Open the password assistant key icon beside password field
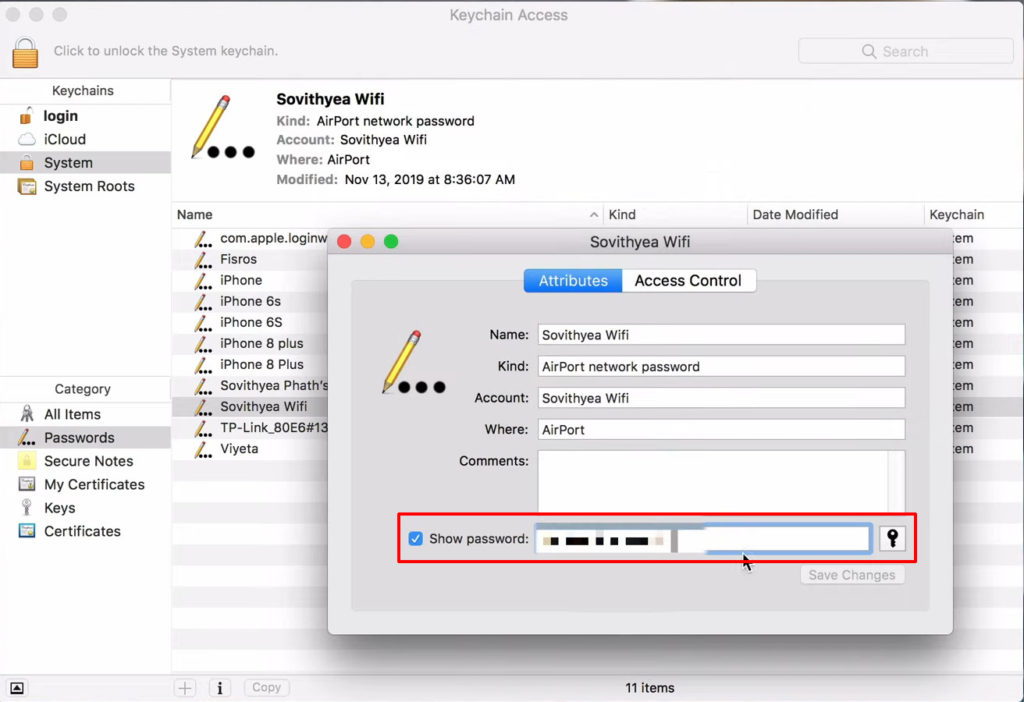Viewport: 1024px width, 702px height. pos(890,538)
